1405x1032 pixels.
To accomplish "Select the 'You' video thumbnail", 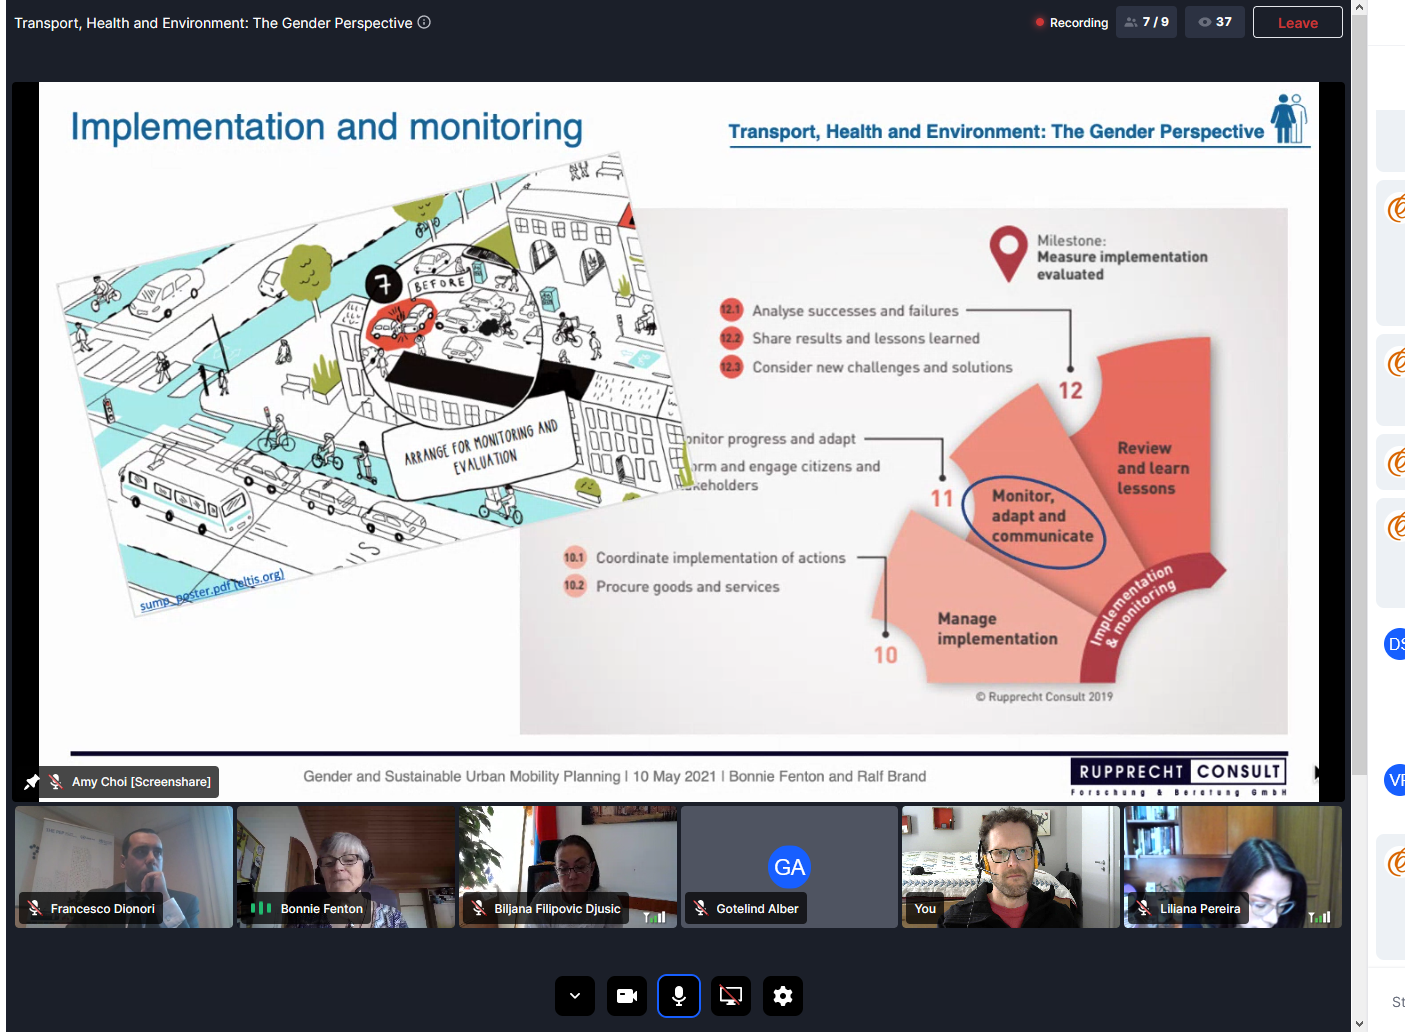I will [x=1011, y=867].
